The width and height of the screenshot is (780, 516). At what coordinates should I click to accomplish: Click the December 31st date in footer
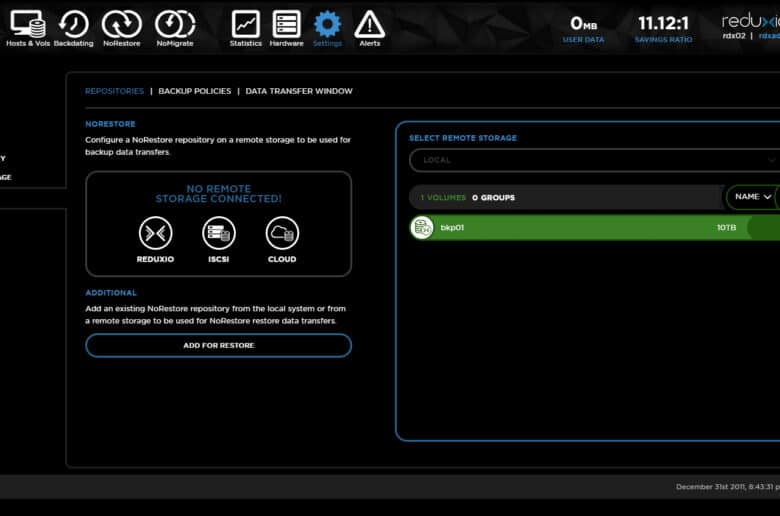click(x=727, y=487)
